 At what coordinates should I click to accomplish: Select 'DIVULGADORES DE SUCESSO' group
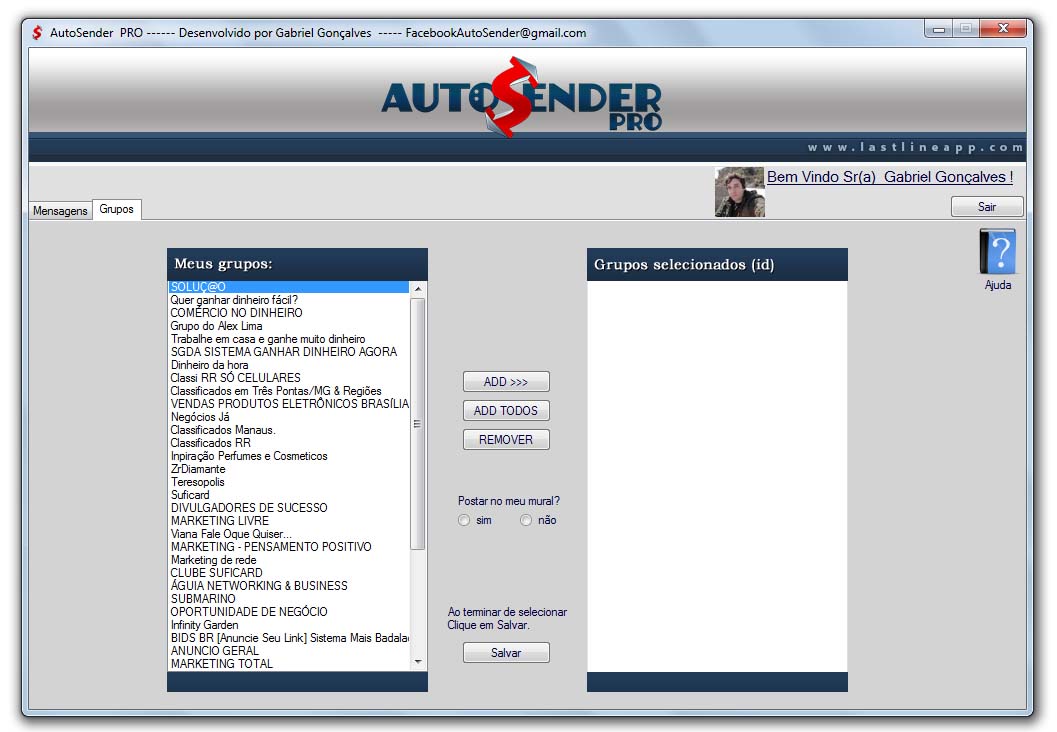point(289,508)
